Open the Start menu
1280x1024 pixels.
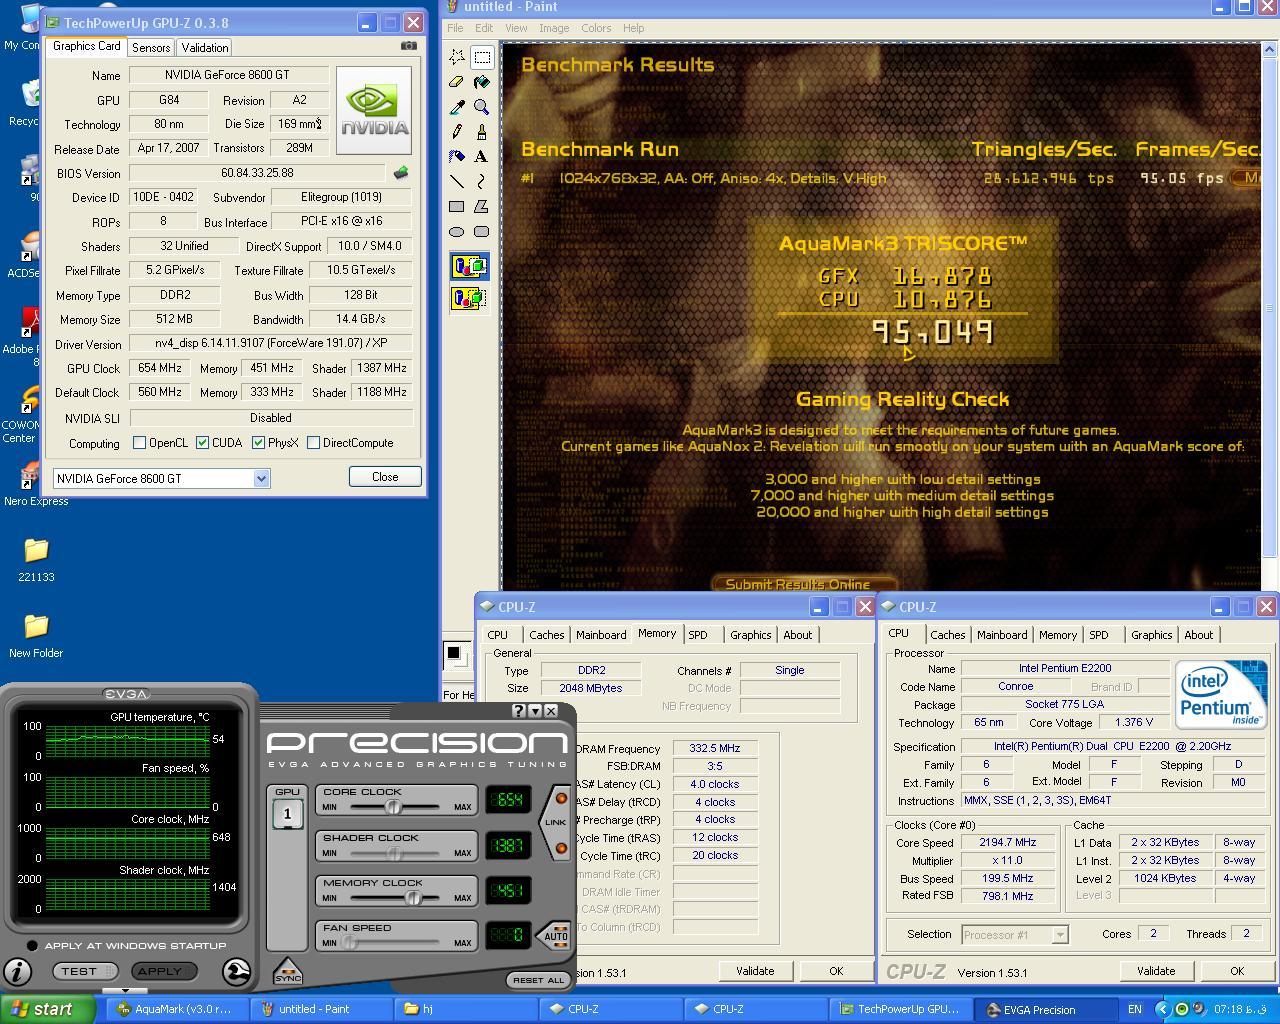pyautogui.click(x=48, y=1009)
